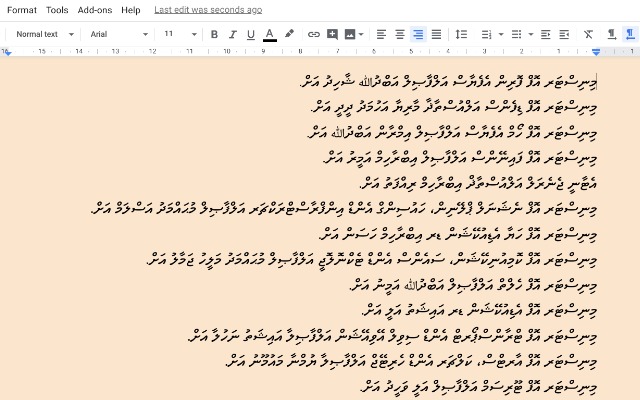Viewport: 640px width, 400px height.
Task: Open the Help menu
Action: point(131,10)
